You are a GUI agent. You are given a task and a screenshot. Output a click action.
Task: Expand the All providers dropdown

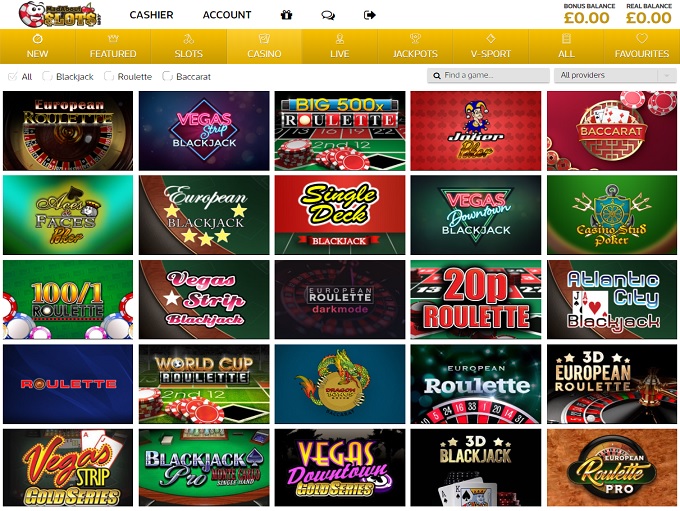pos(615,75)
